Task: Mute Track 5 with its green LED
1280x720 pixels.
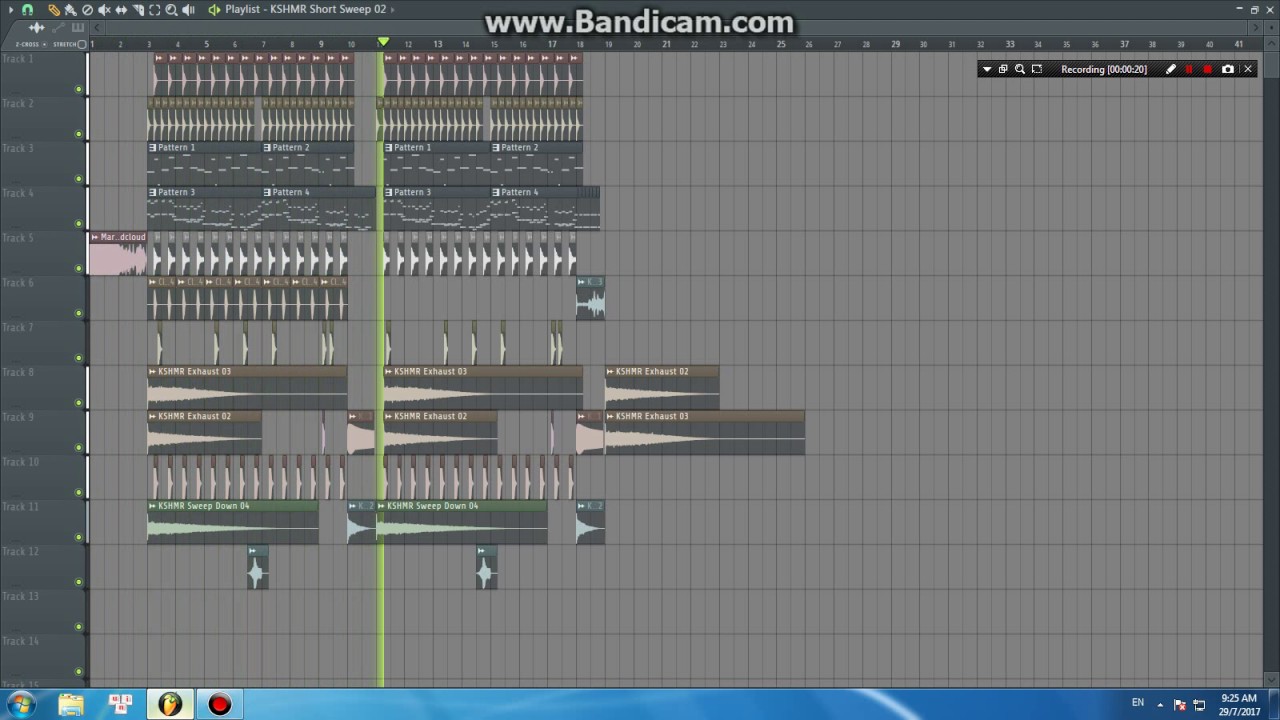Action: pyautogui.click(x=79, y=268)
